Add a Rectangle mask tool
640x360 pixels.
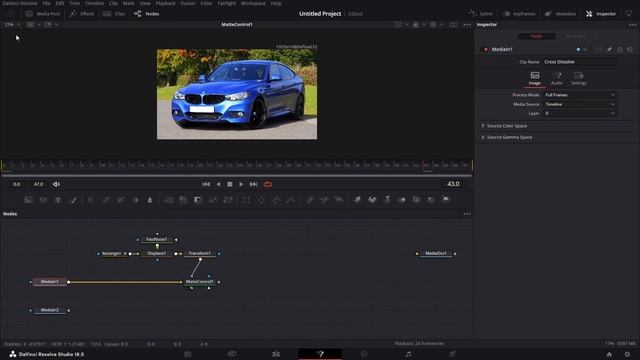click(x=246, y=200)
